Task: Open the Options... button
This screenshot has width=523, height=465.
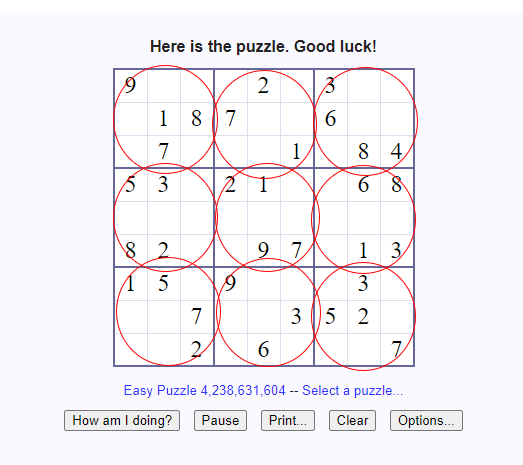Action: pyautogui.click(x=426, y=420)
